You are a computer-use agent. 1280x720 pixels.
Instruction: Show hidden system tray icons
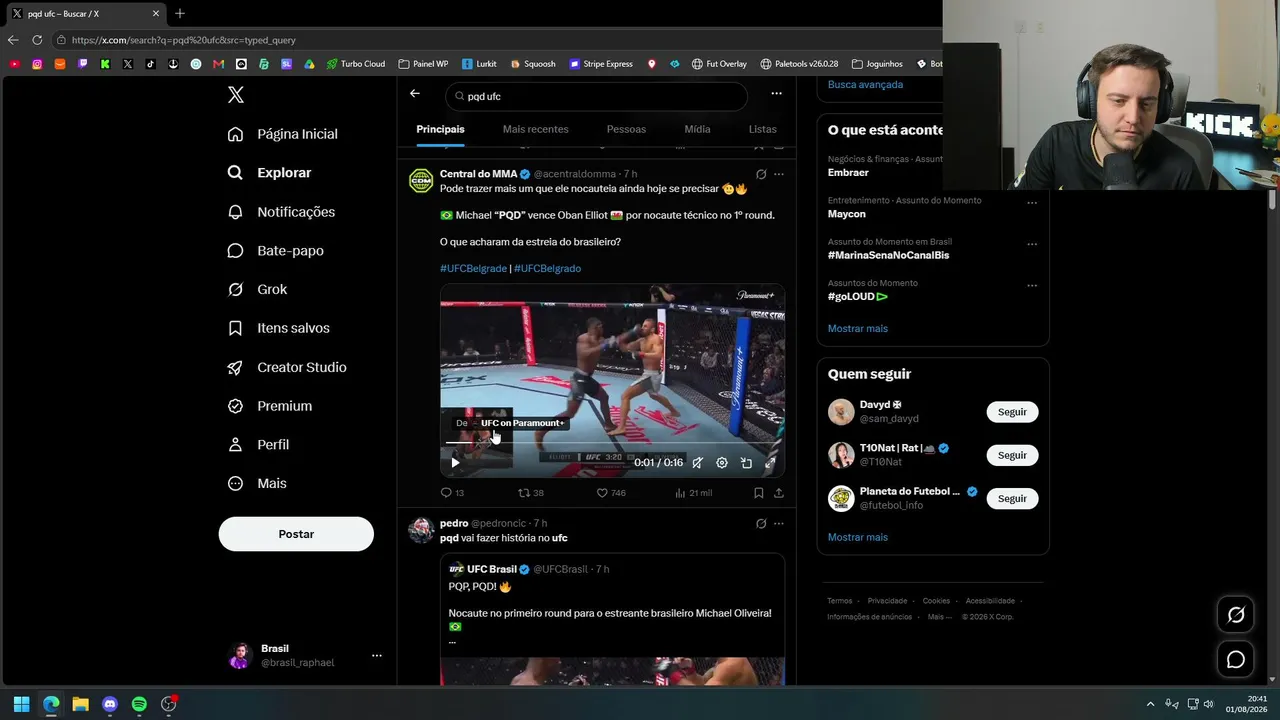click(1150, 704)
